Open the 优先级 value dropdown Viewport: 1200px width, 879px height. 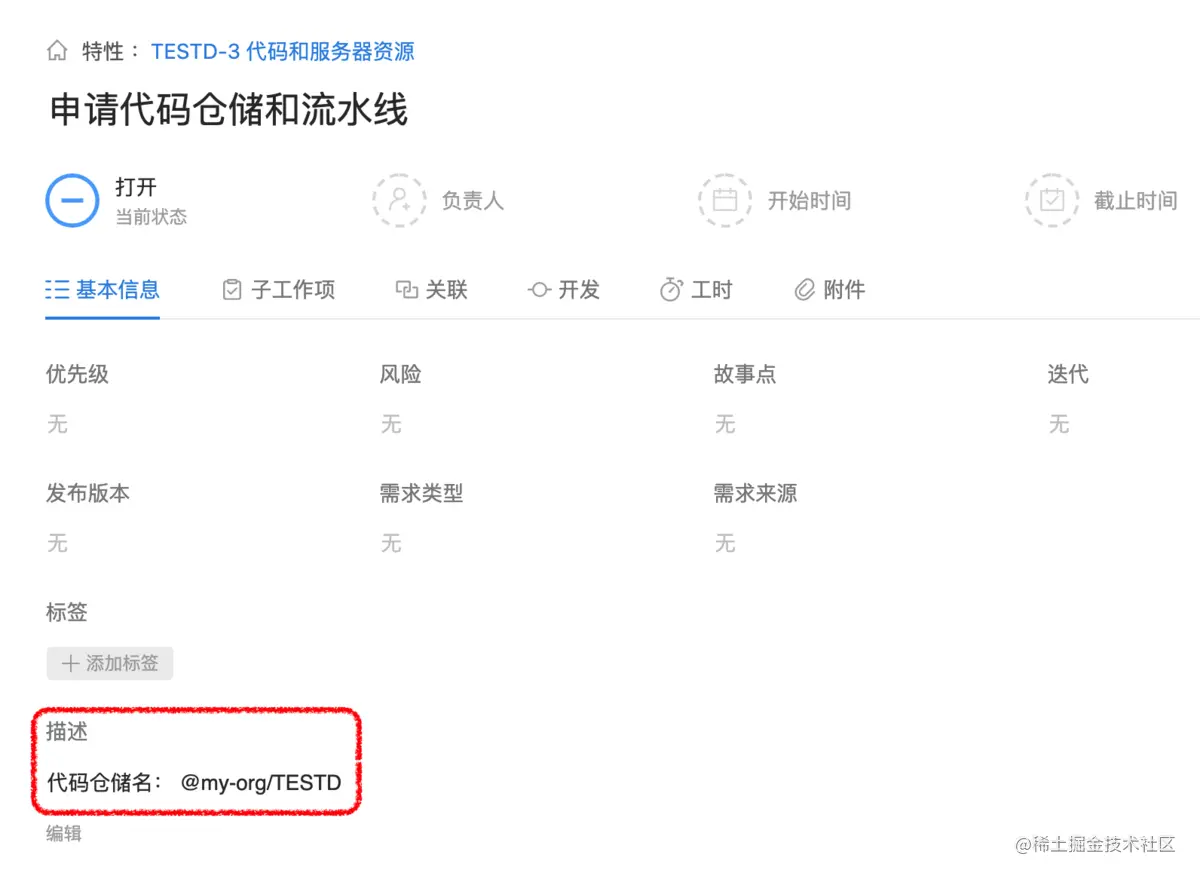click(57, 424)
